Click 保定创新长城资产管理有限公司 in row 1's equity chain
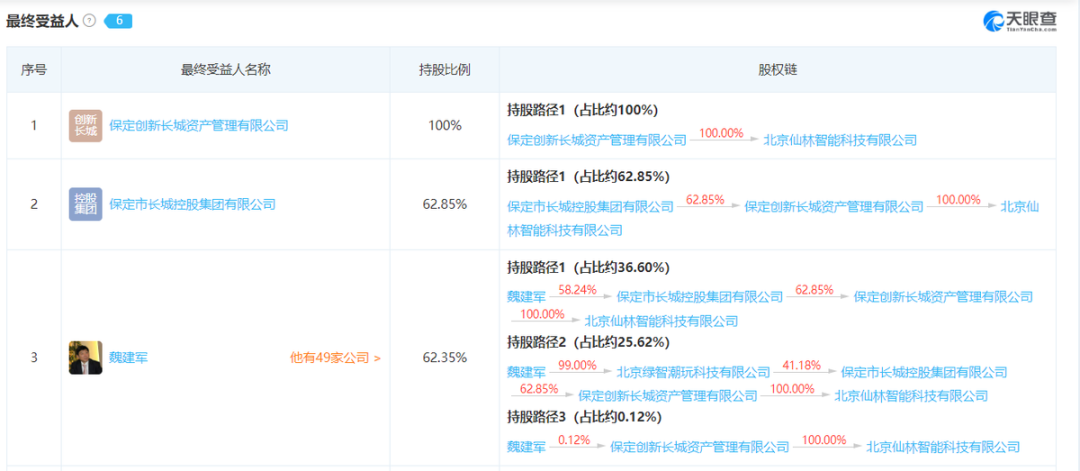The height and width of the screenshot is (471, 1080). 596,140
